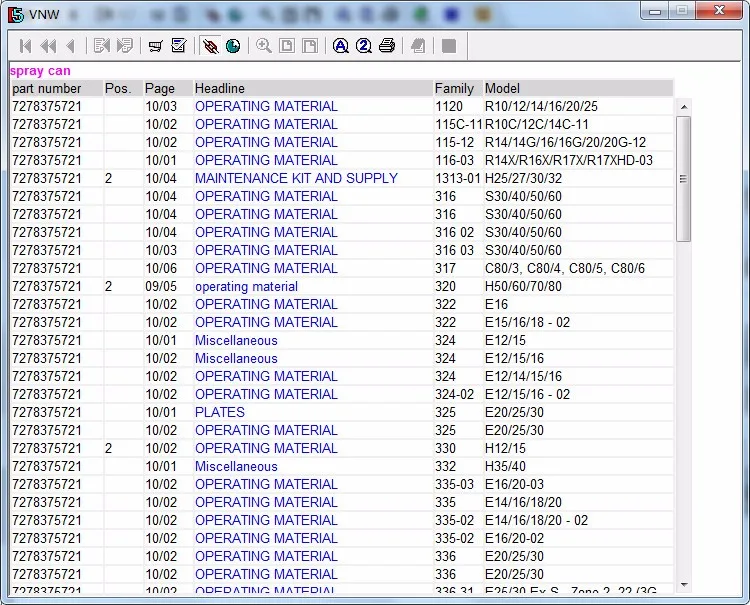
Task: Select family cell 1313-01
Action: (458, 178)
